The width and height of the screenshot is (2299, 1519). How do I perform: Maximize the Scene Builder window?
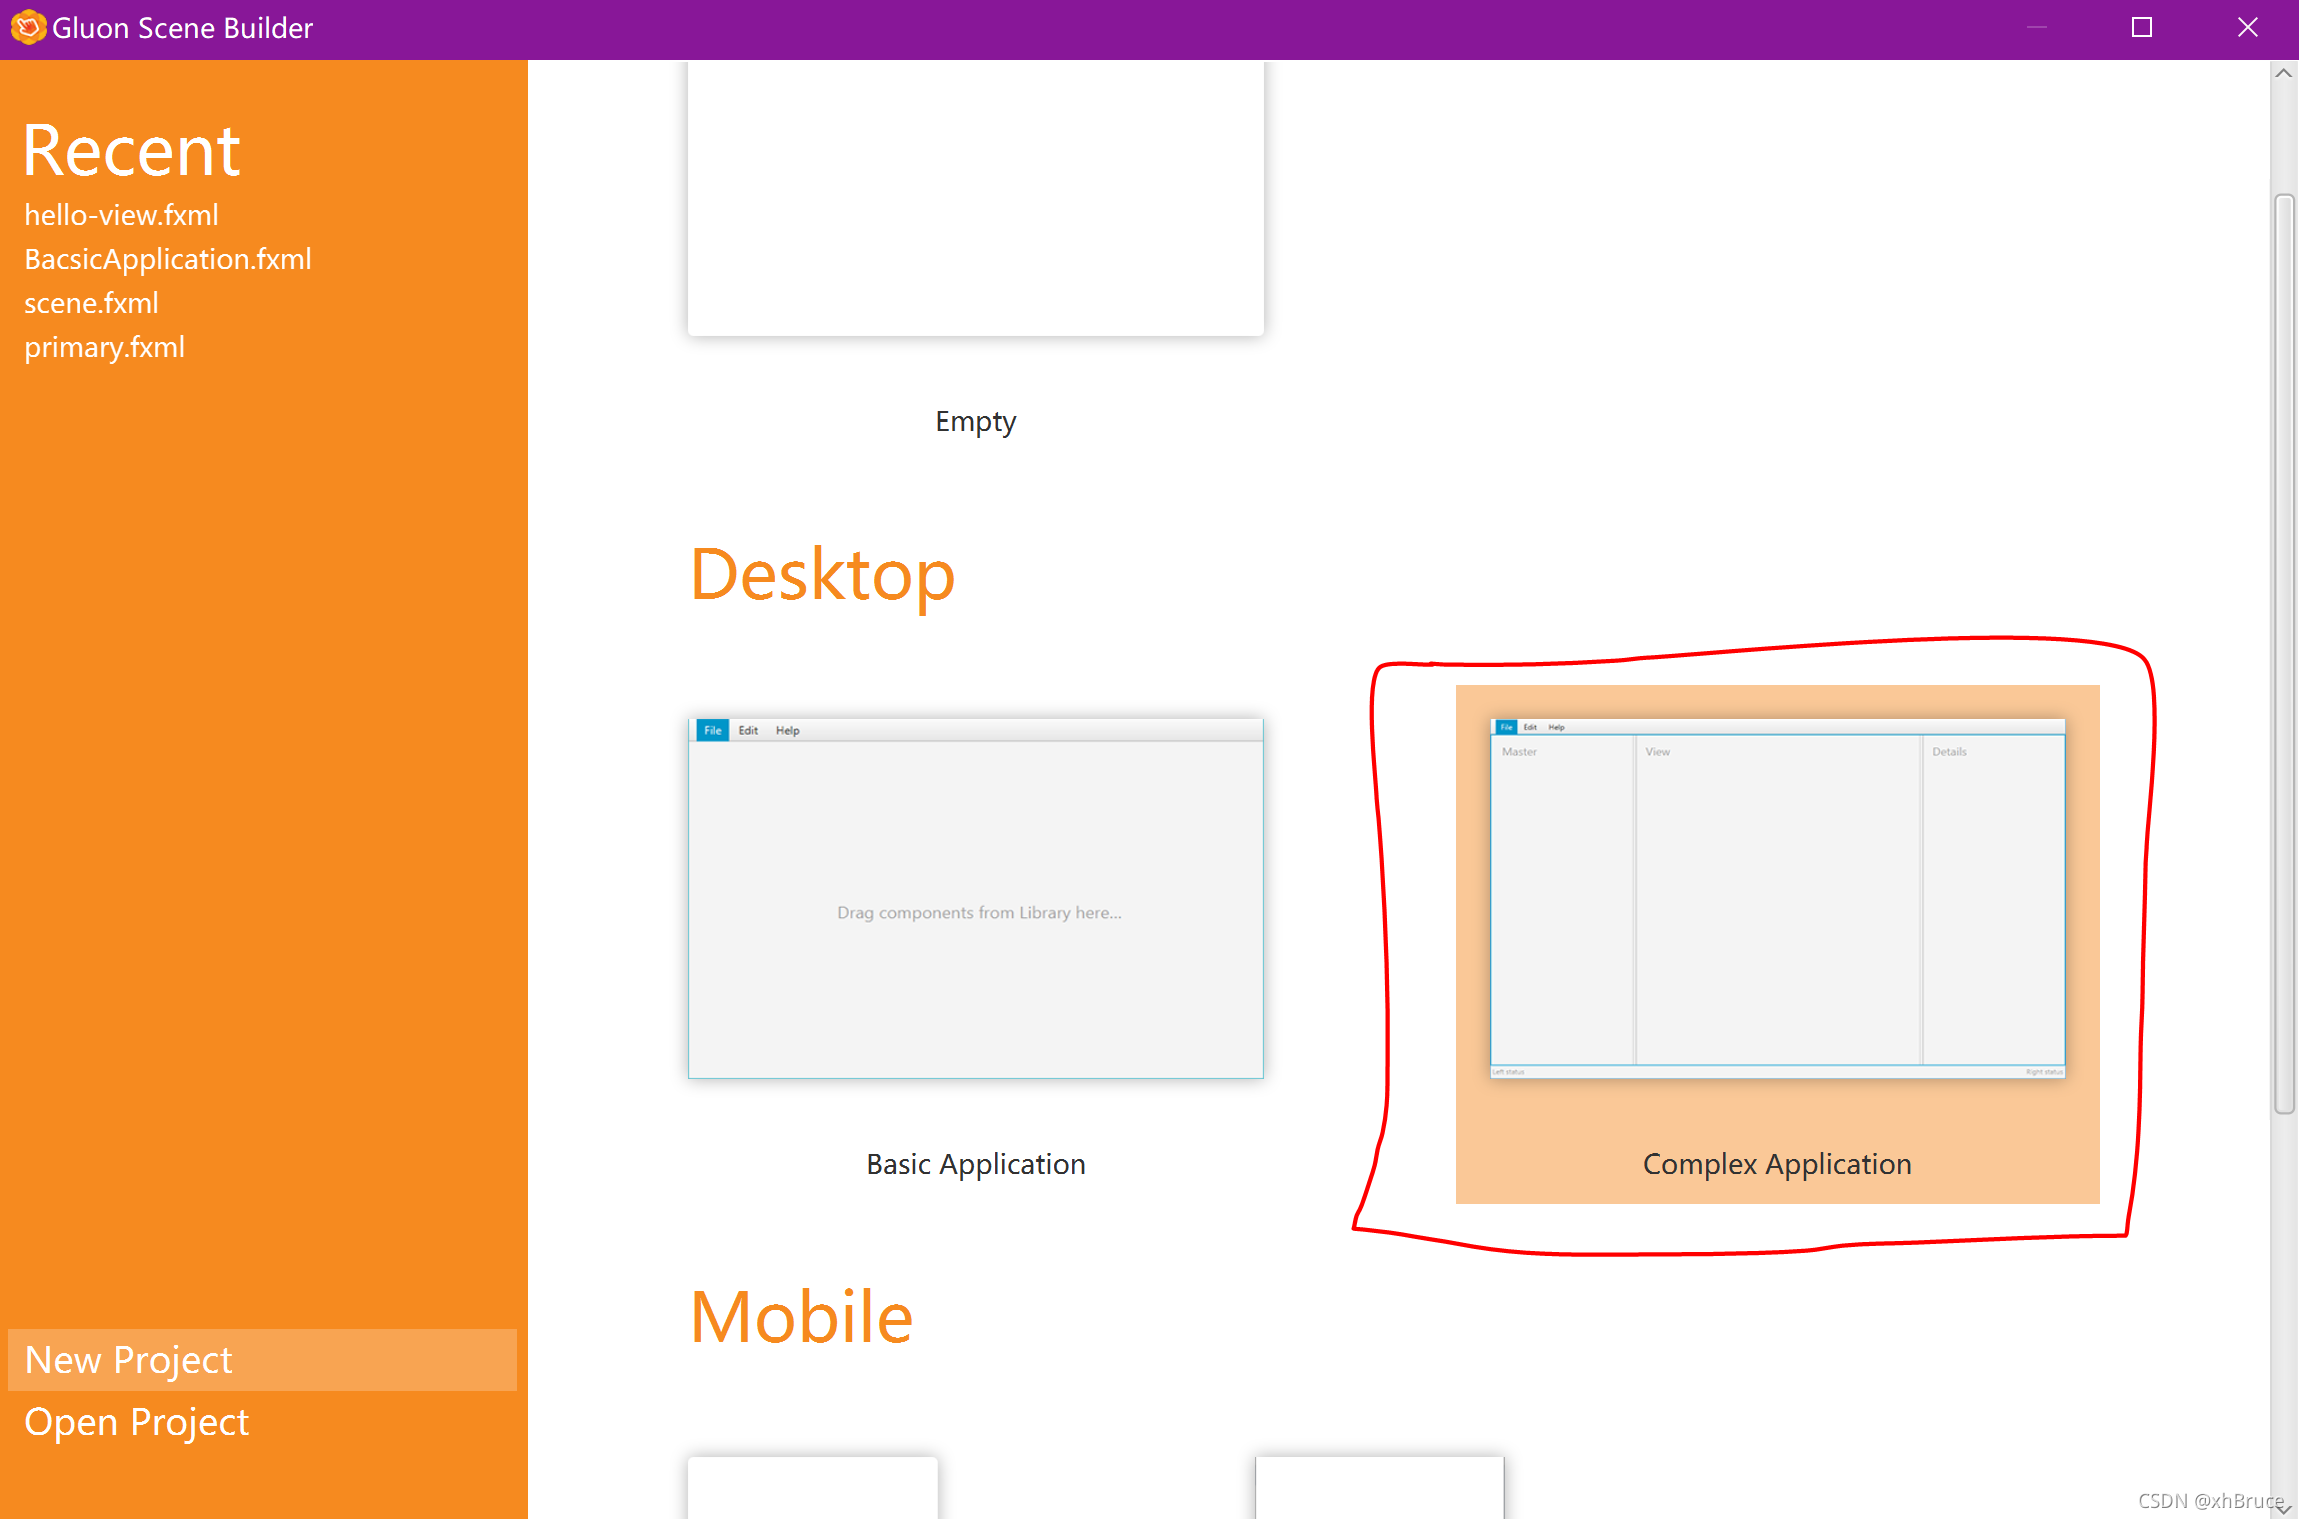[x=2142, y=27]
